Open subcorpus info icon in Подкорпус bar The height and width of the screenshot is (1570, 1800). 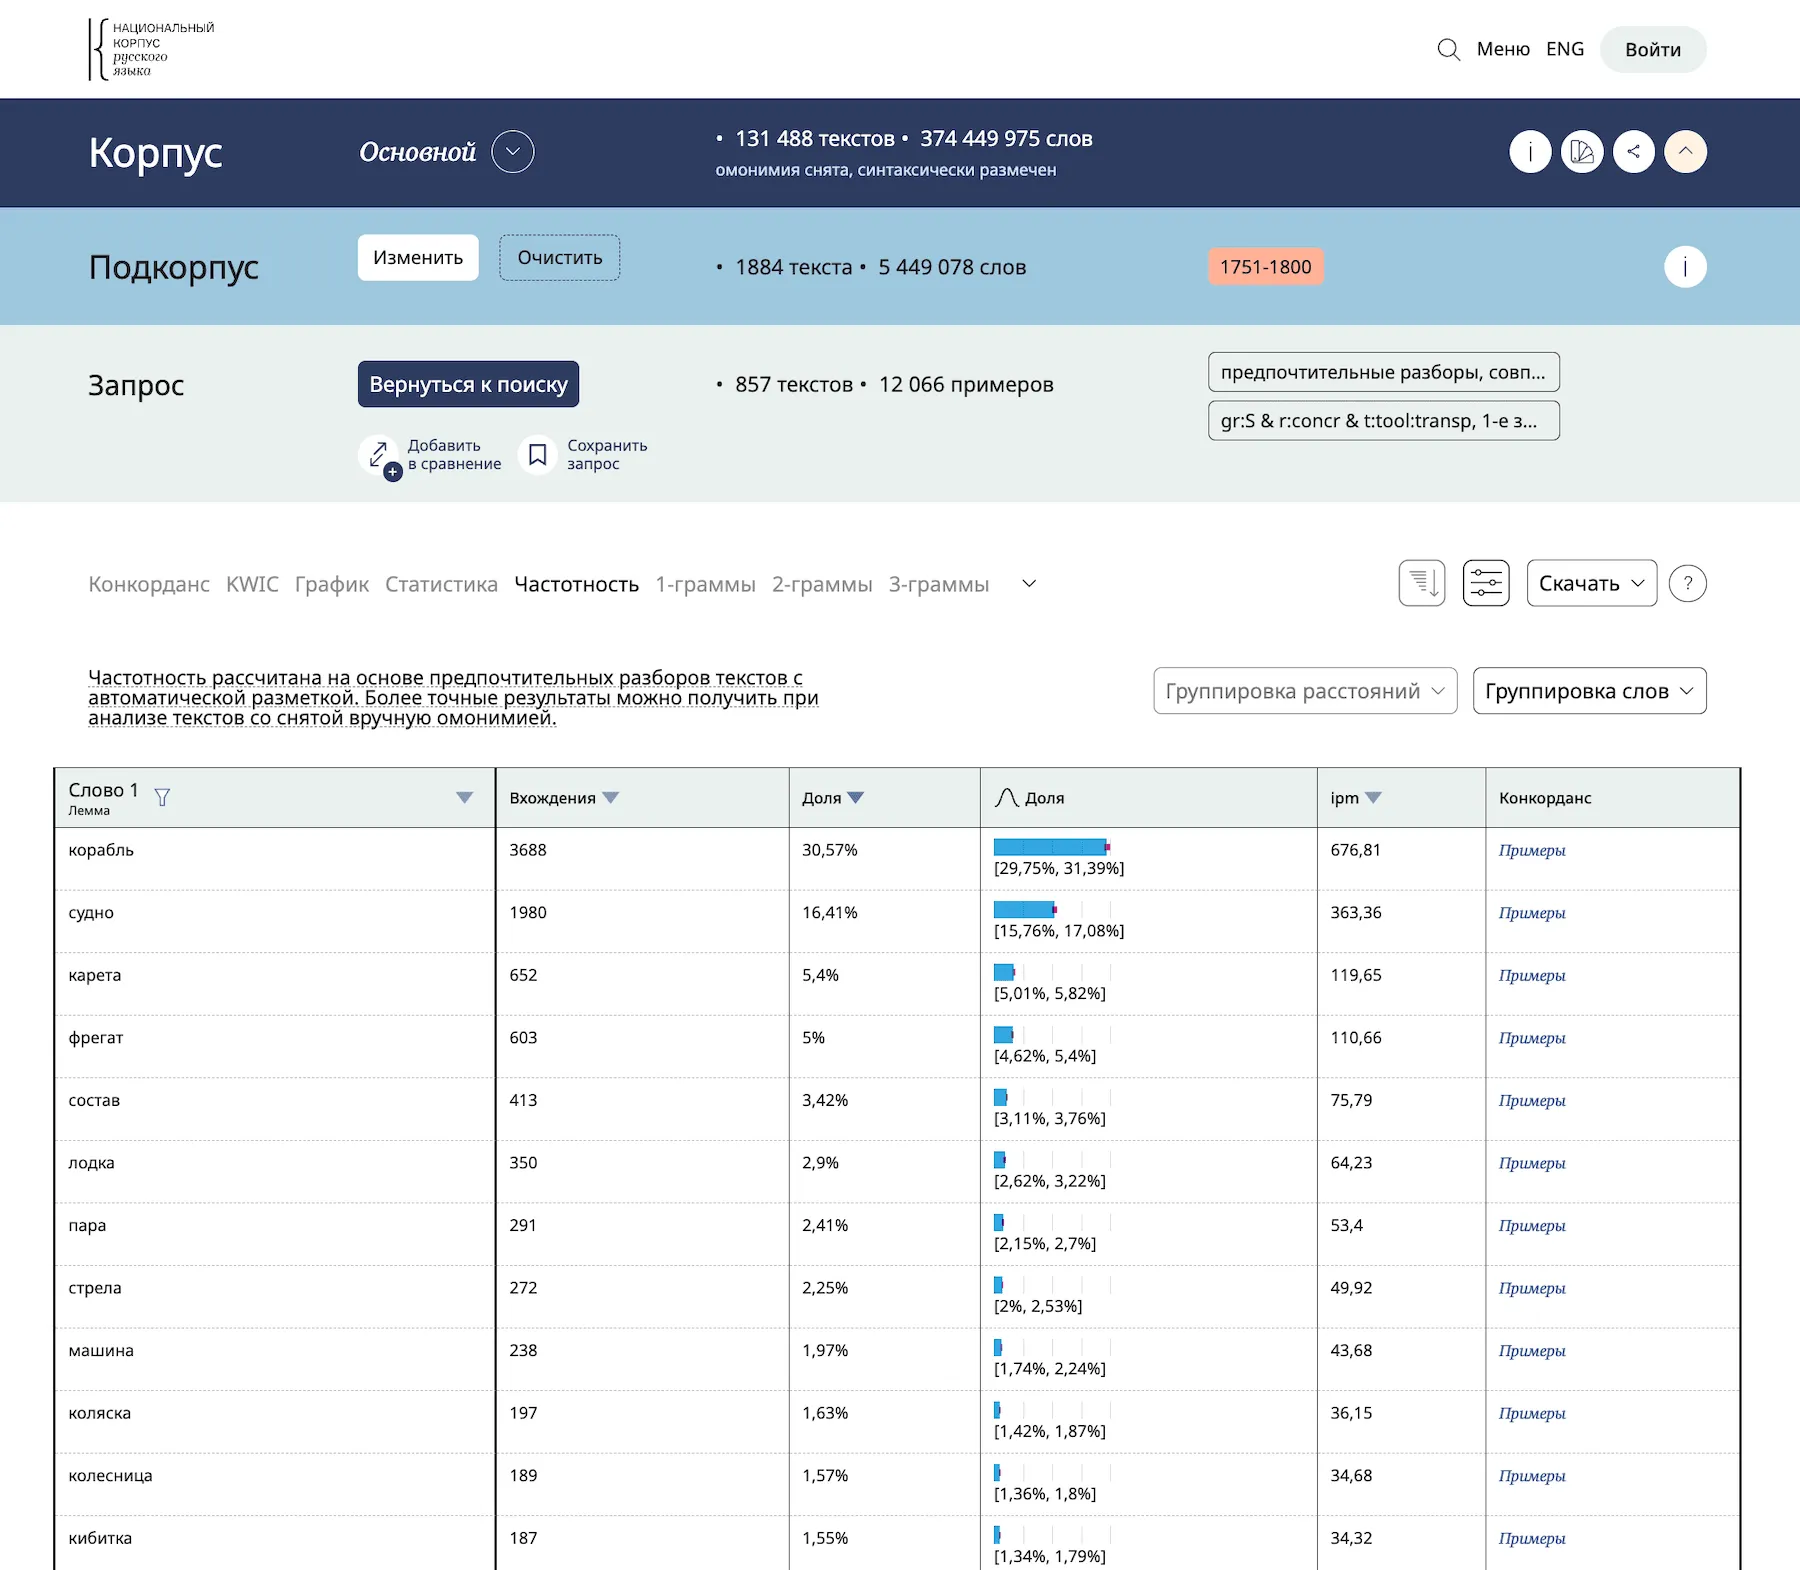point(1685,267)
